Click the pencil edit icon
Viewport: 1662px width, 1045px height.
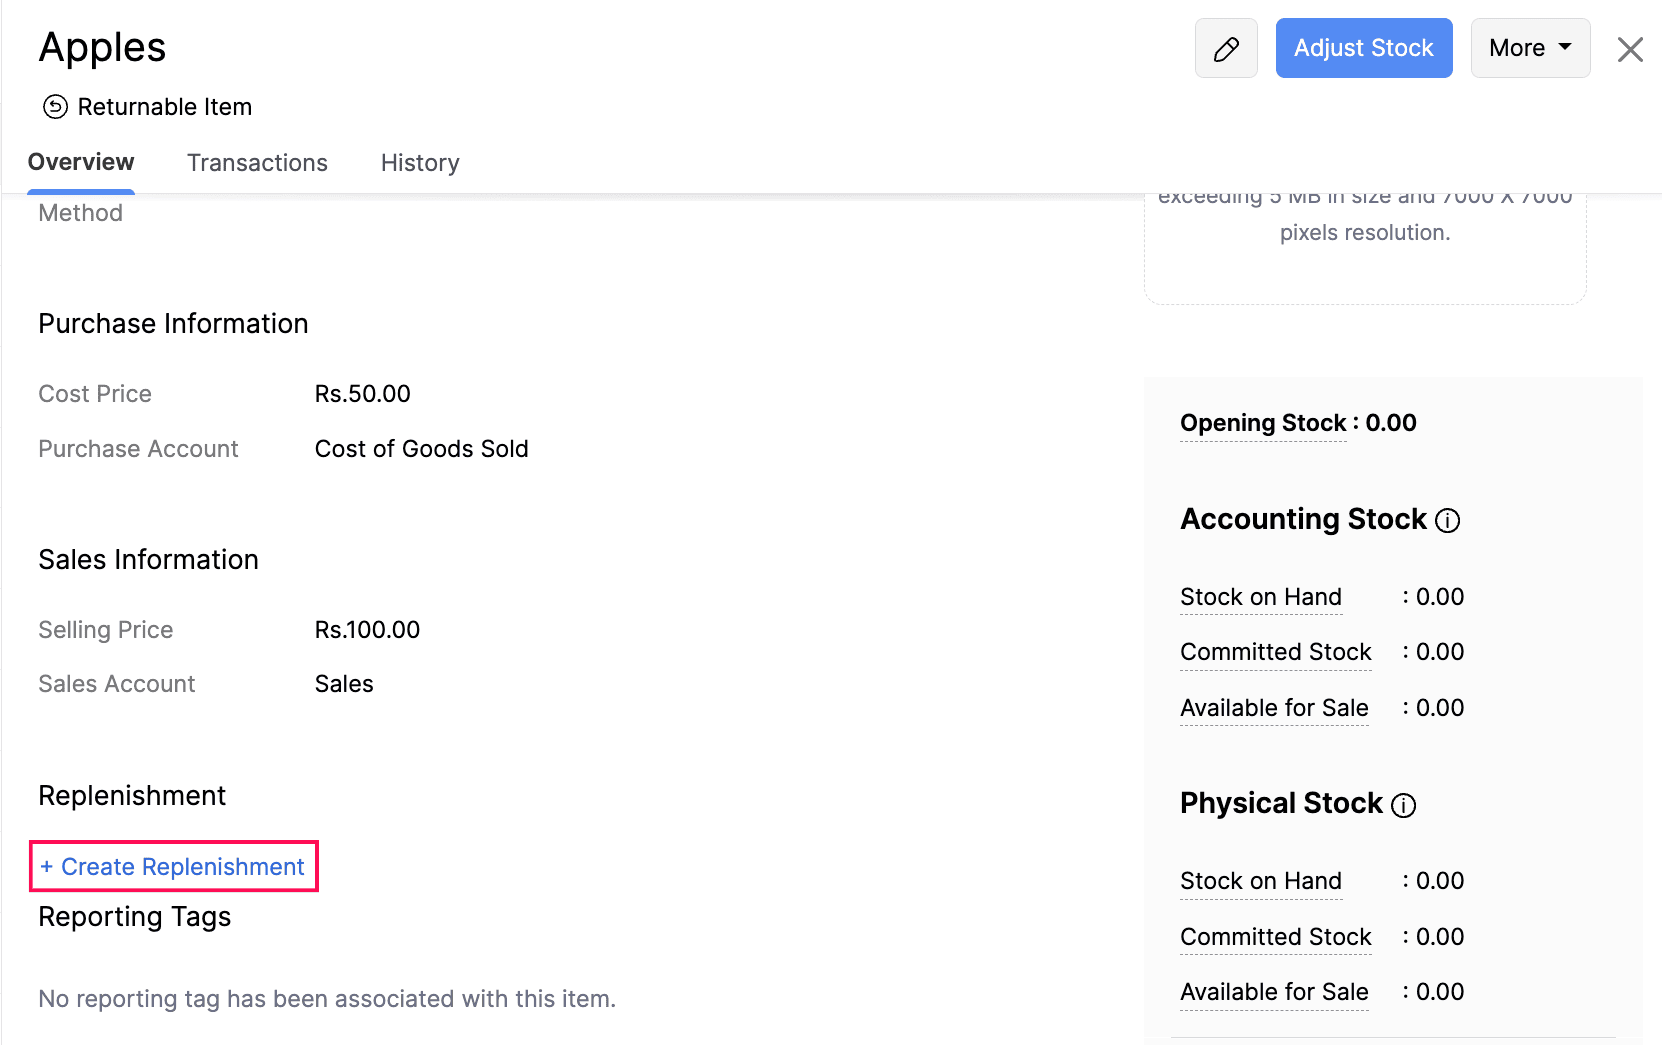tap(1226, 48)
